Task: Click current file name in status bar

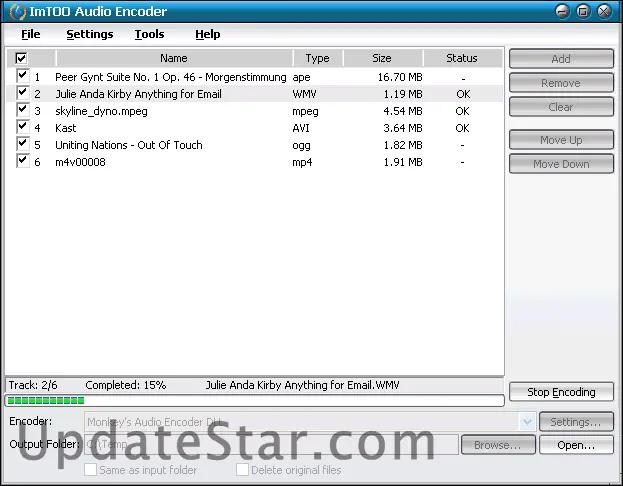Action: 302,385
